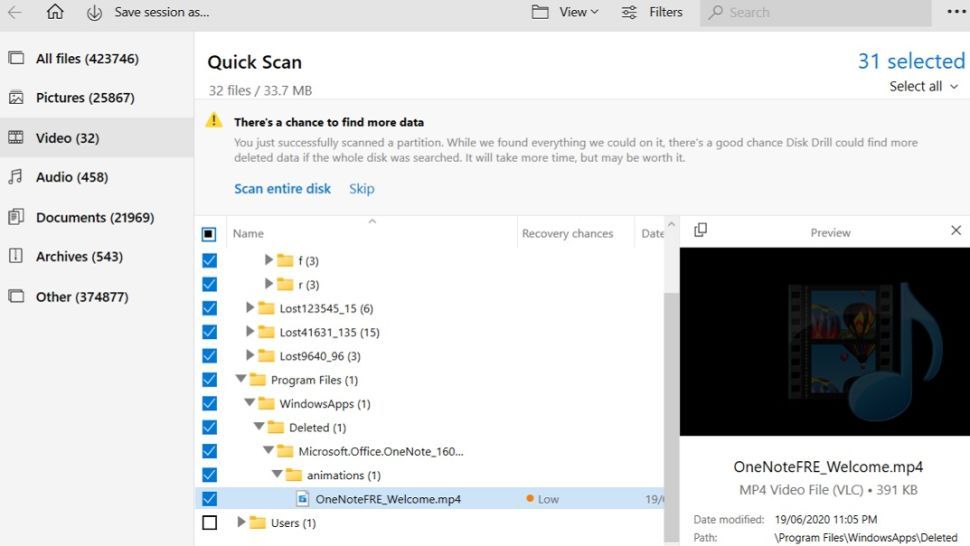
Task: Click the Scan entire disk link
Action: click(x=282, y=189)
